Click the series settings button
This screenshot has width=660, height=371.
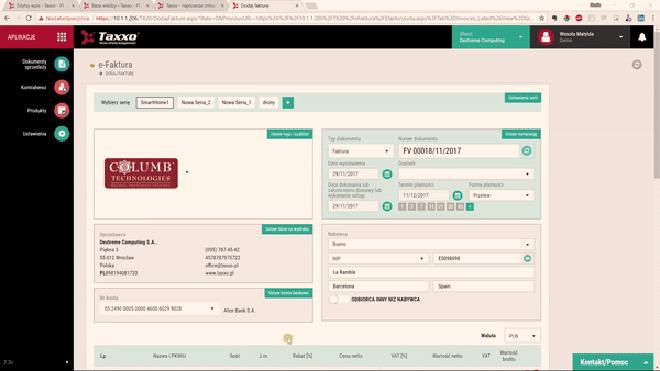point(522,98)
